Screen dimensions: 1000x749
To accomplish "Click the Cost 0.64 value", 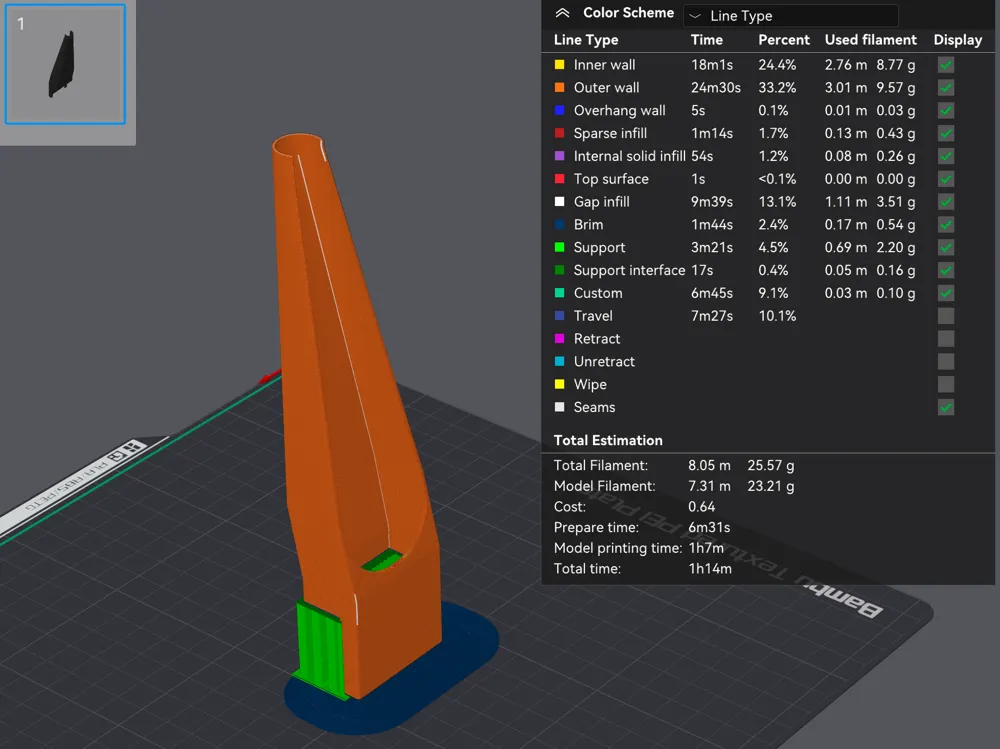I will pos(702,507).
